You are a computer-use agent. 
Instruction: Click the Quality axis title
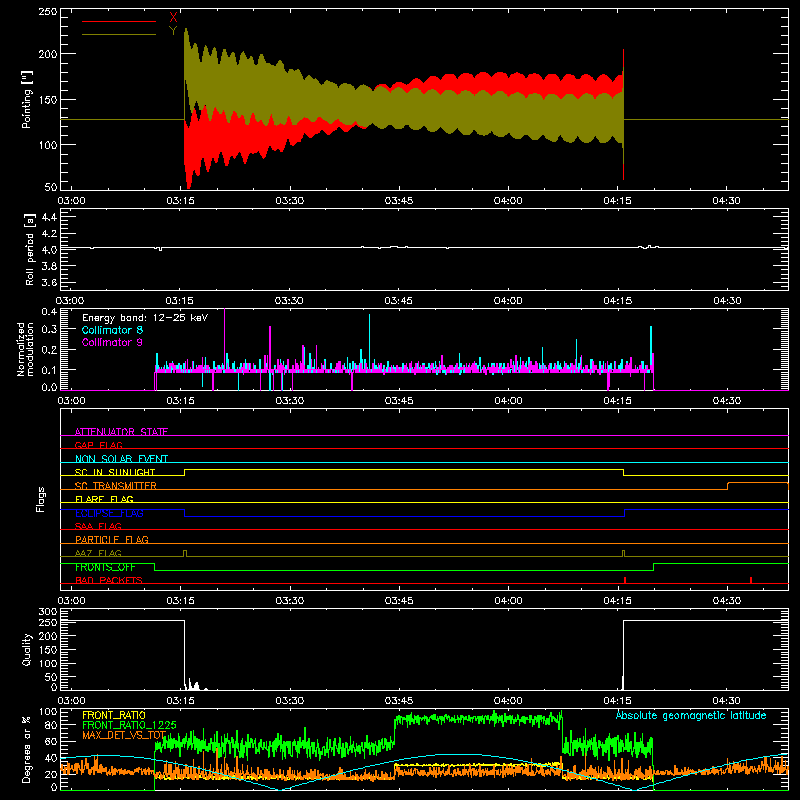(27, 649)
